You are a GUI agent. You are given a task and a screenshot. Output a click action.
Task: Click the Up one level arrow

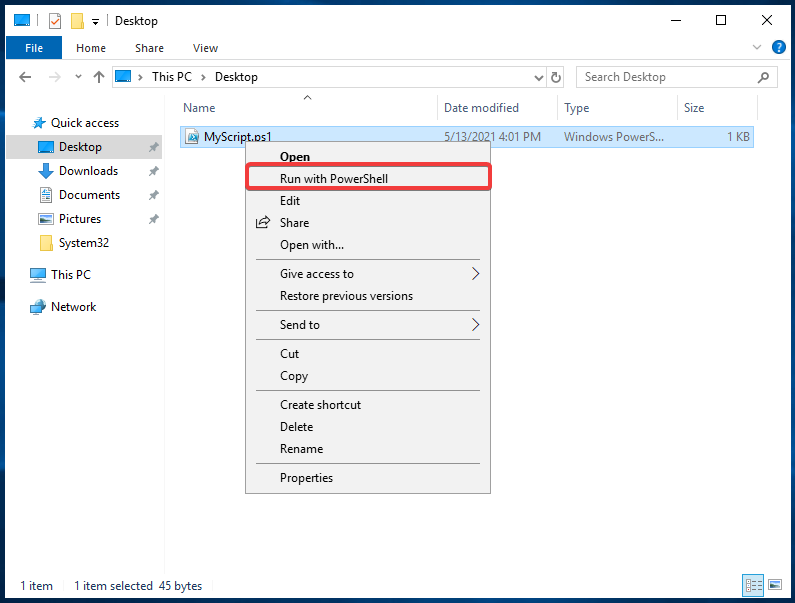pos(99,77)
